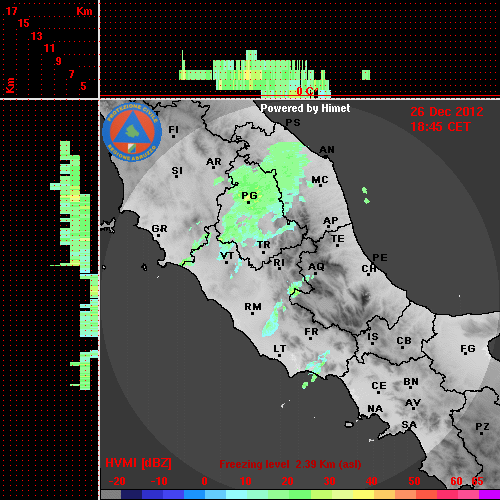Viewport: 500px width, 500px height.
Task: Pick the yellow 40 dBZ color swatch
Action: point(363,495)
